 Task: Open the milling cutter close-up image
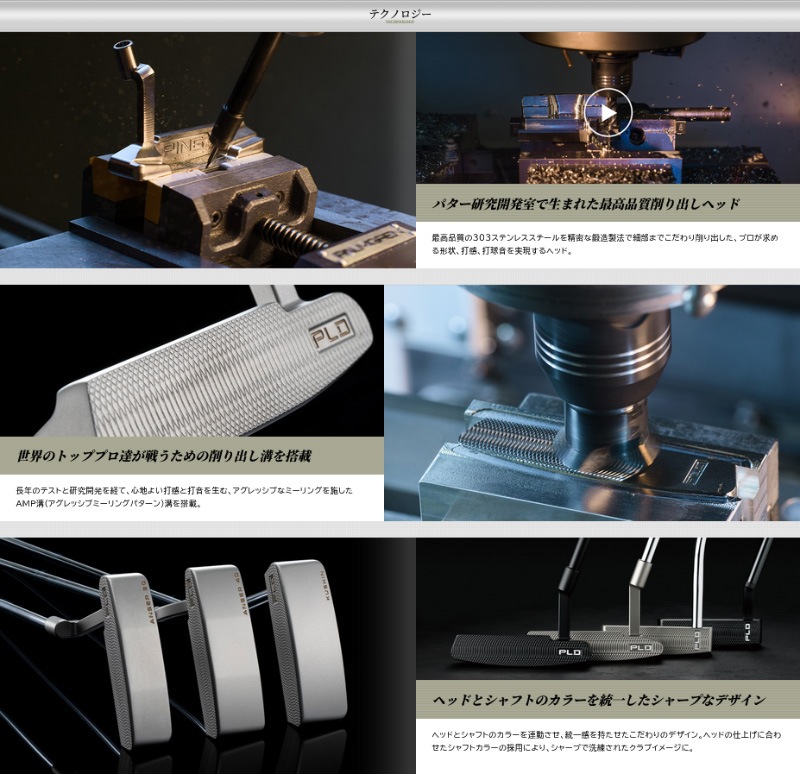[592, 402]
